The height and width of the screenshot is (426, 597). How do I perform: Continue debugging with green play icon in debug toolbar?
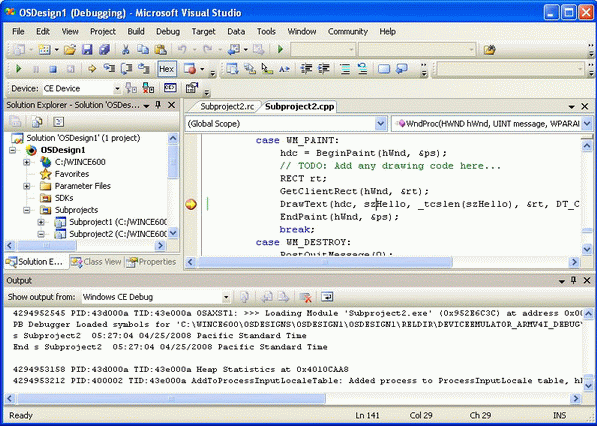18,69
